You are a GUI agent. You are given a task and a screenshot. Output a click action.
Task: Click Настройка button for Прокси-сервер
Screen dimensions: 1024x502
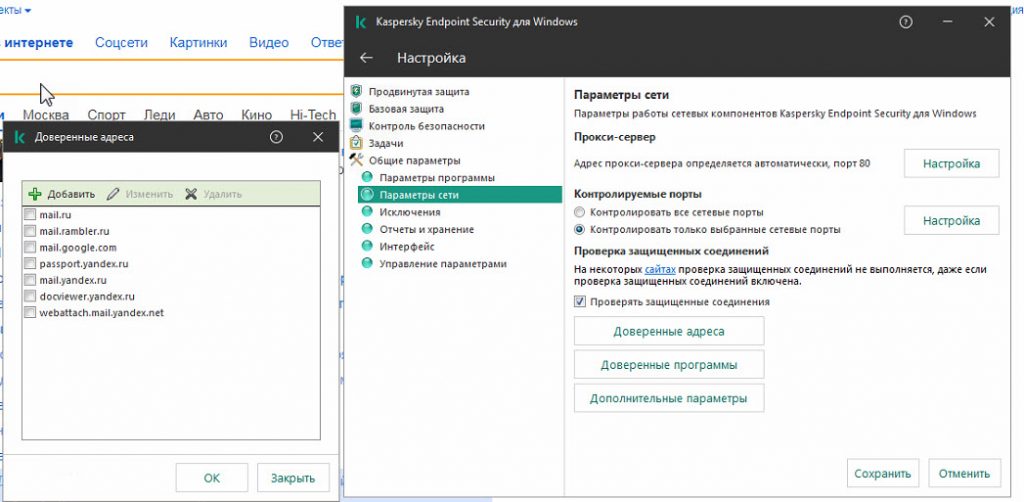(x=951, y=163)
